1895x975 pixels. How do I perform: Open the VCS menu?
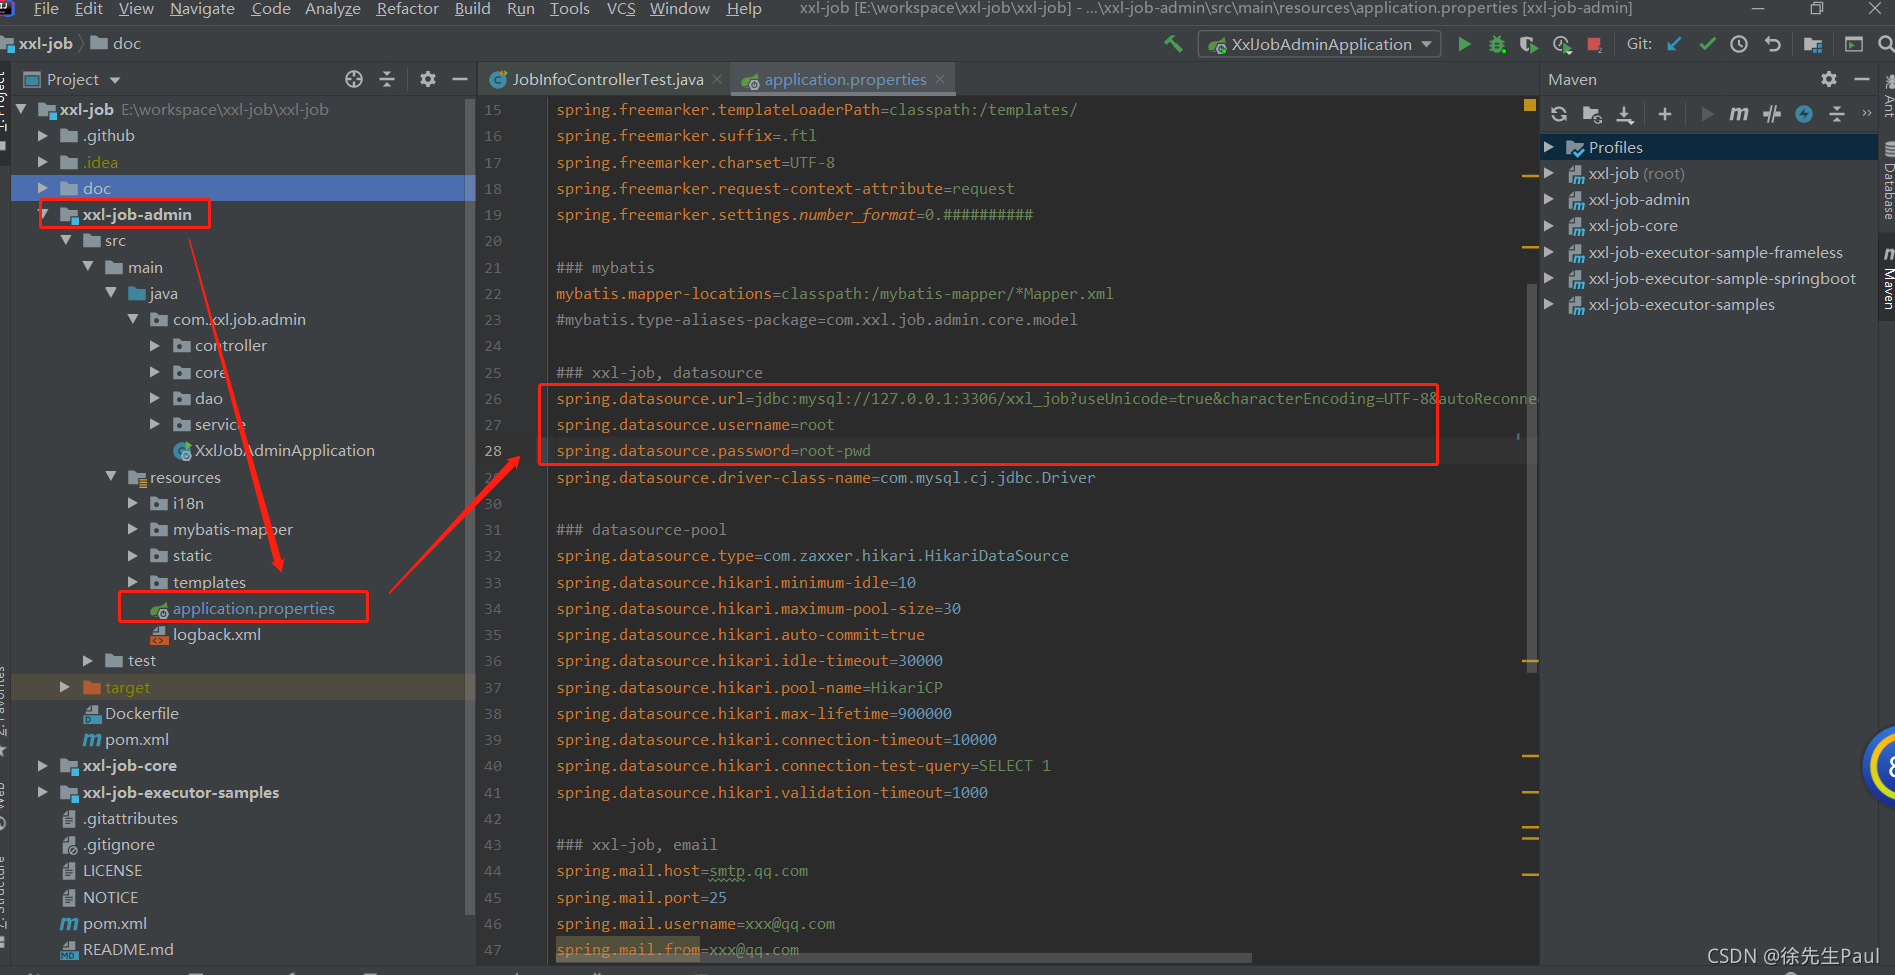621,9
